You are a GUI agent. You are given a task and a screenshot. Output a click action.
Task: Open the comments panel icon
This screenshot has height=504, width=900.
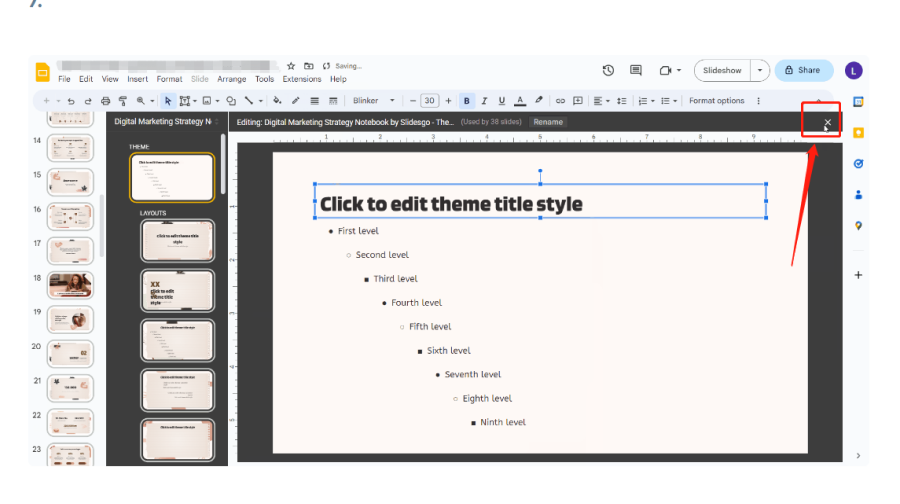coord(635,70)
